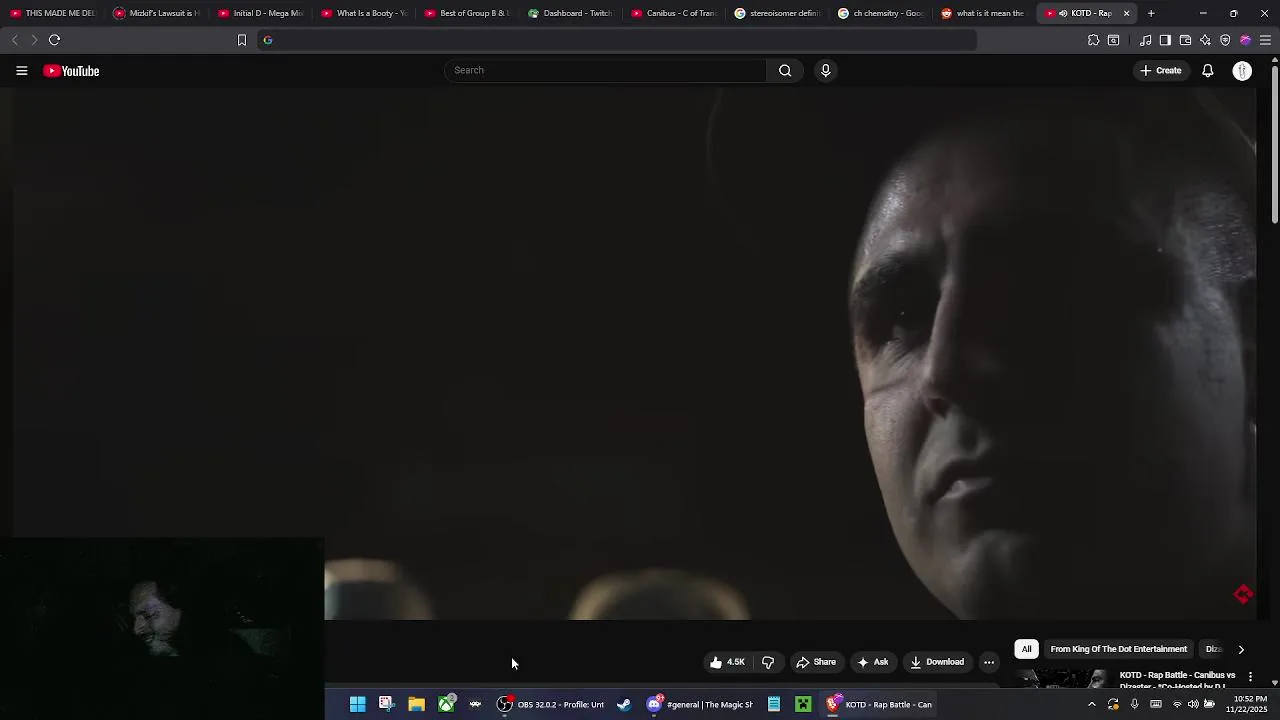The width and height of the screenshot is (1280, 720).
Task: Switch to Dashboard - Twitch tab
Action: [x=570, y=13]
